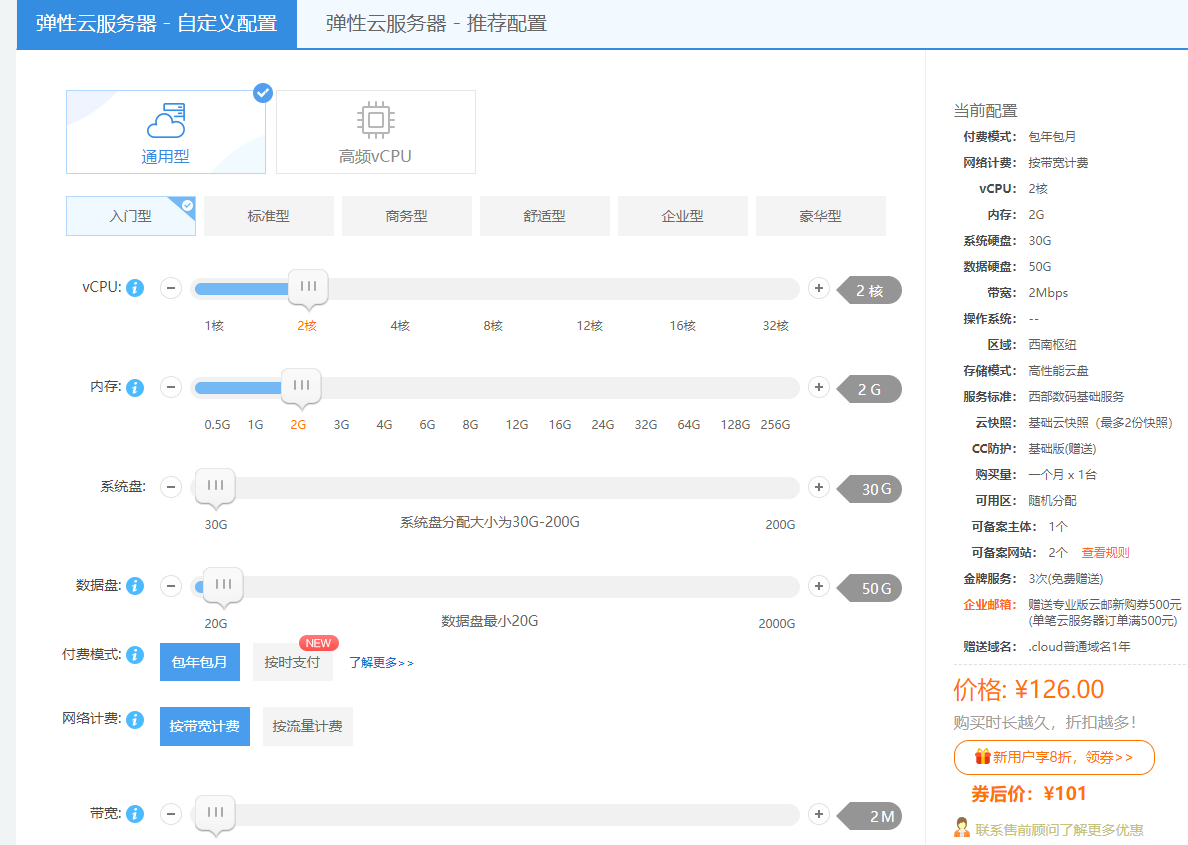Click the 价格: ¥126.00 text

1029,690
